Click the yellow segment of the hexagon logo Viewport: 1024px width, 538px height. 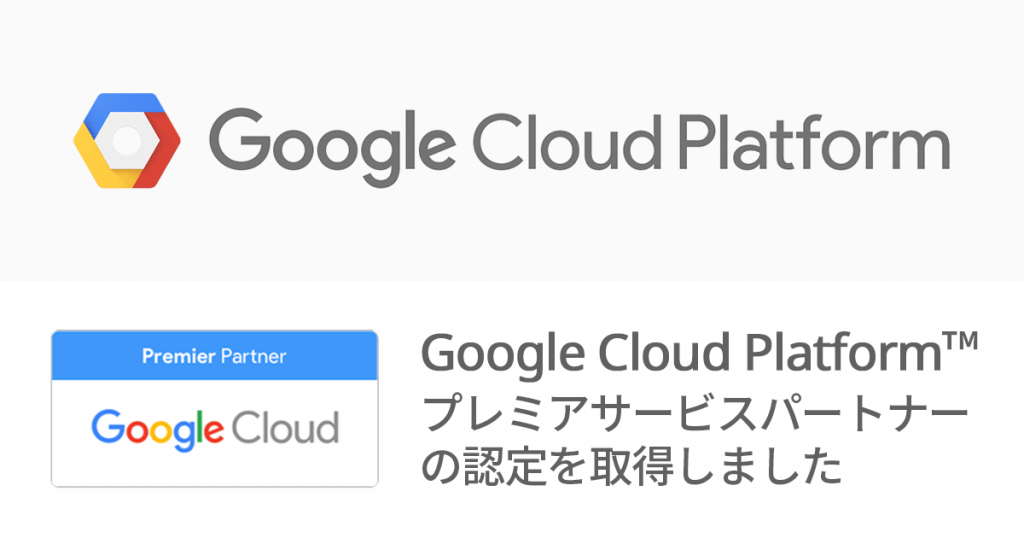click(98, 160)
